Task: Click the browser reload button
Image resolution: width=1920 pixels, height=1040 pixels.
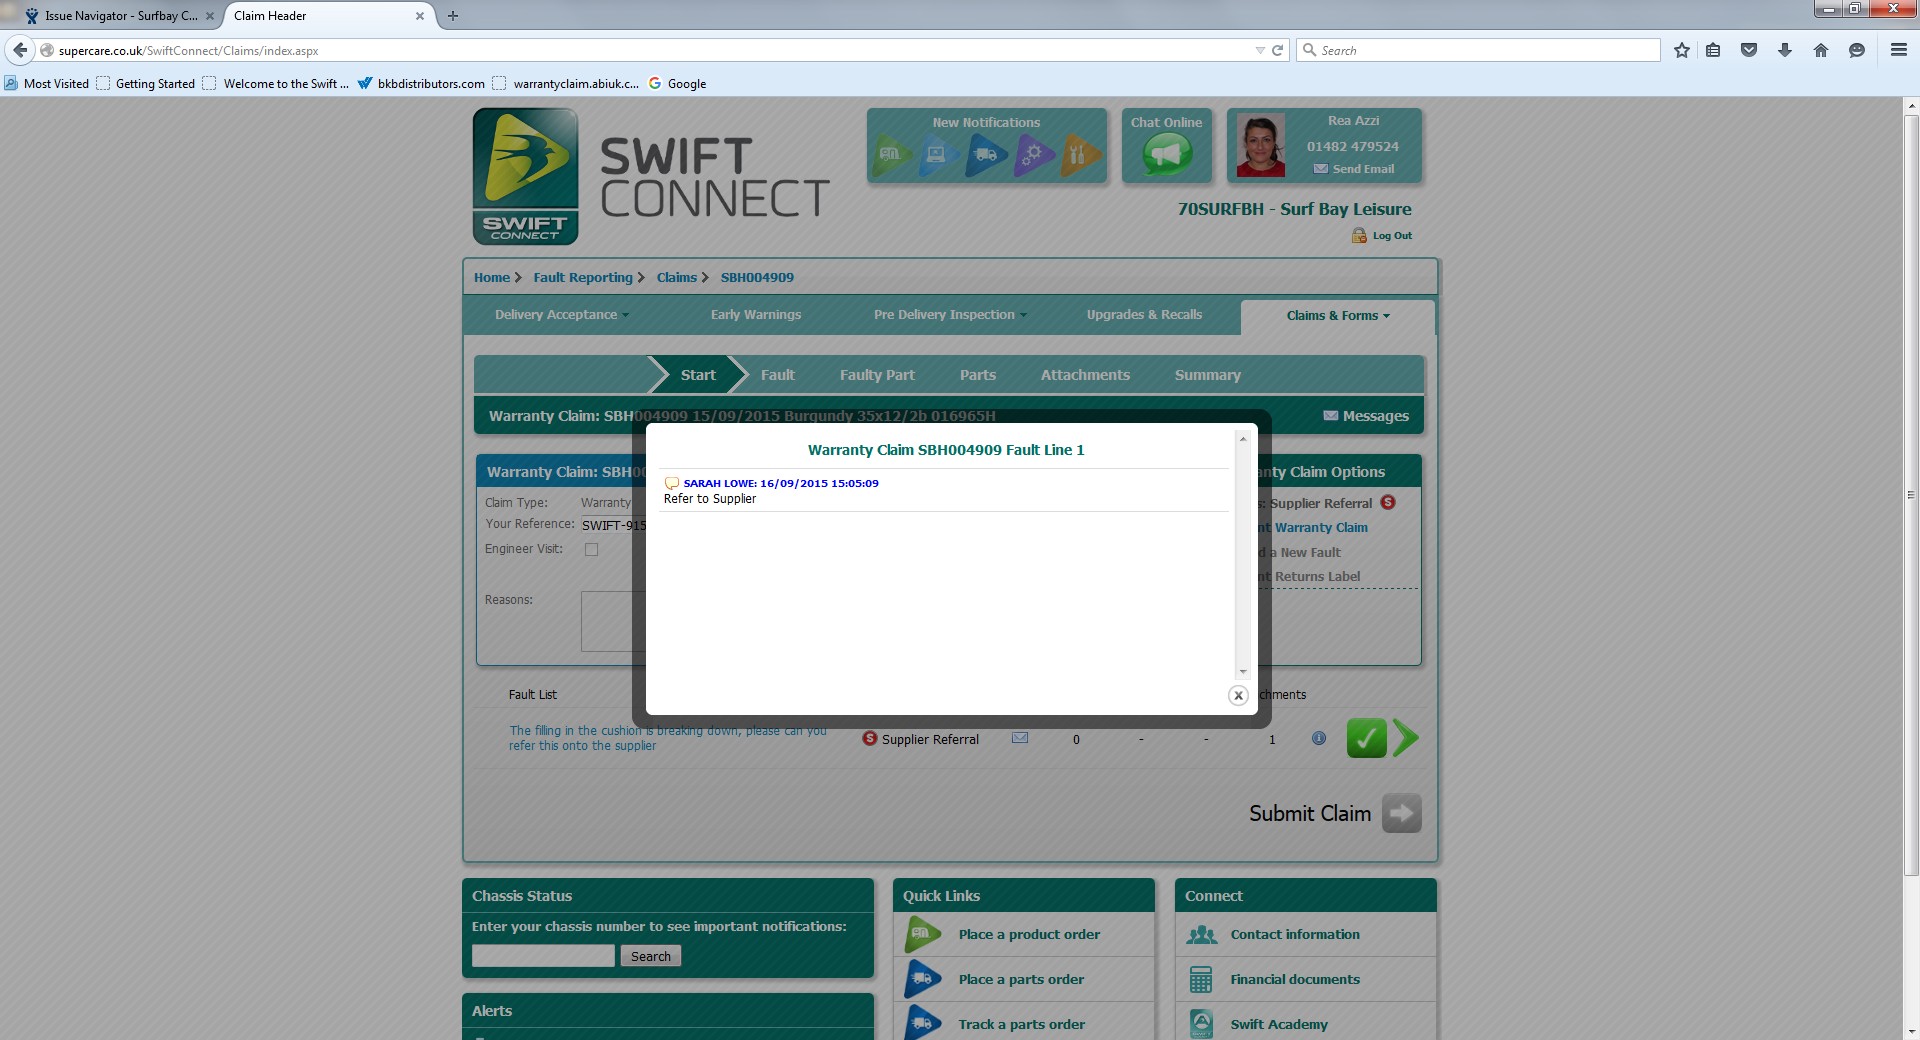Action: [x=1277, y=50]
